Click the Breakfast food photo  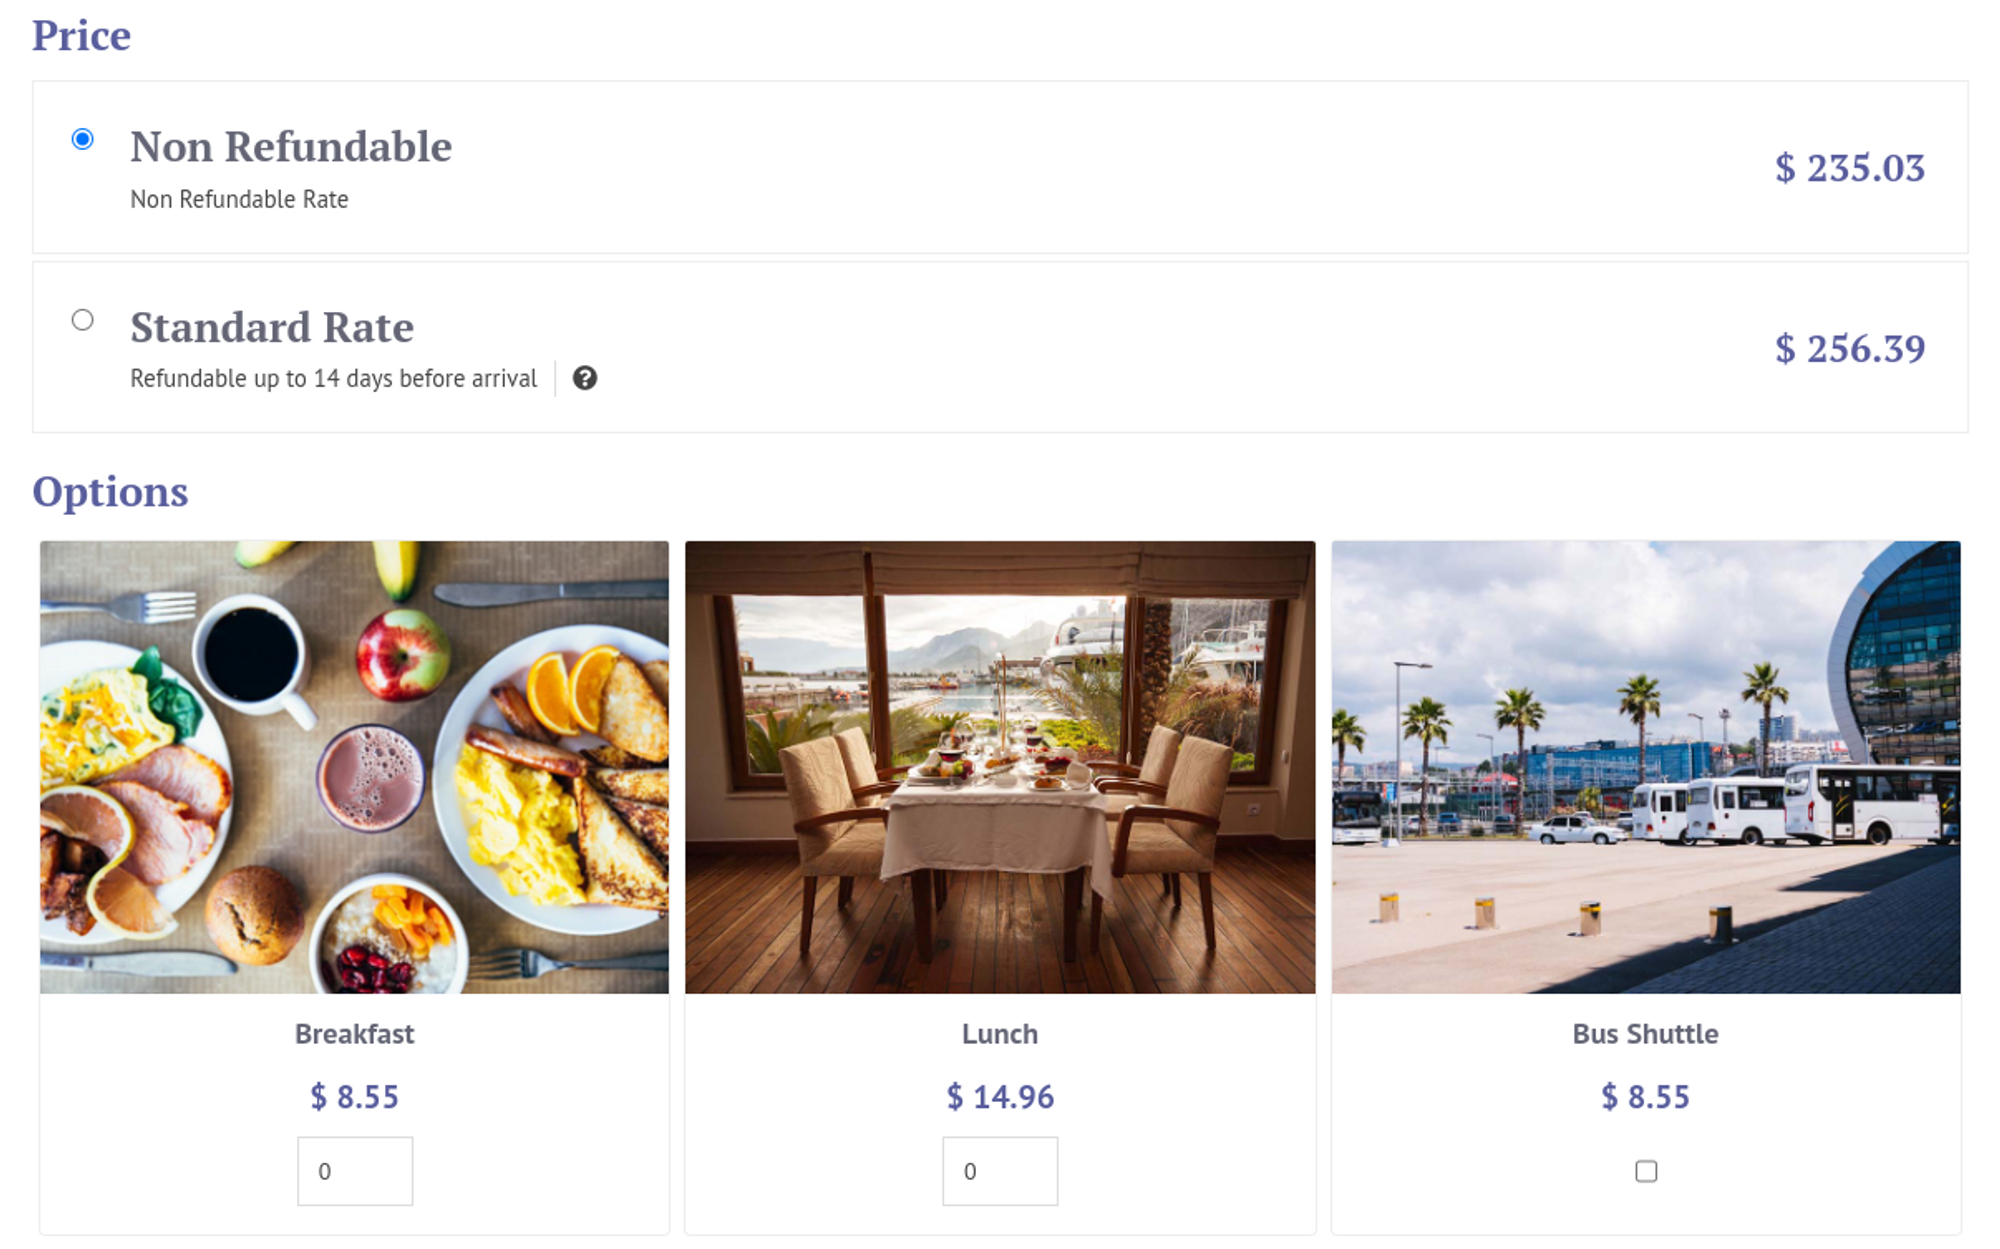point(355,767)
